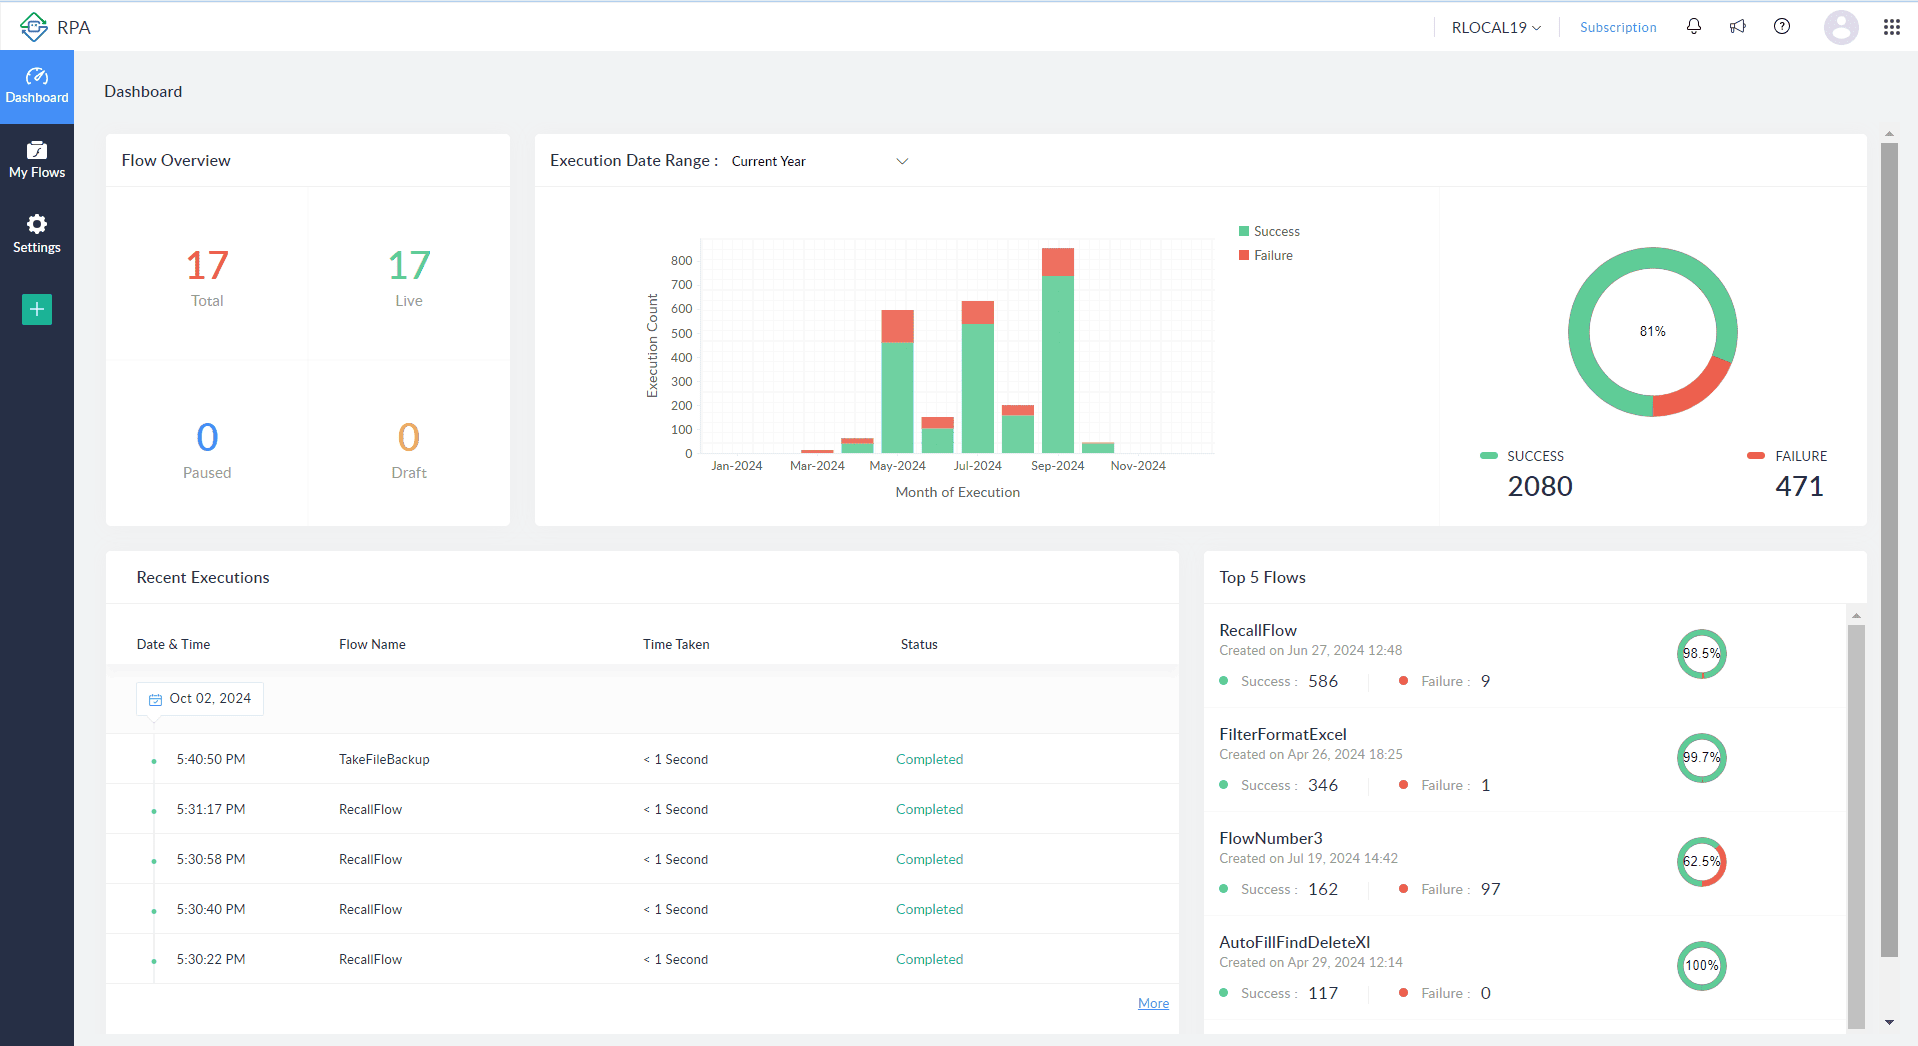The image size is (1918, 1046).
Task: Open Settings from the left sidebar
Action: click(36, 233)
